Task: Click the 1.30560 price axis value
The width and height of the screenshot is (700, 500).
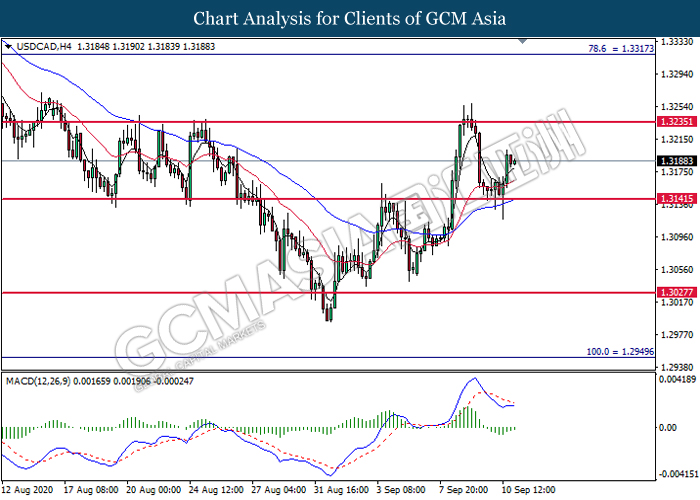Action: point(677,270)
